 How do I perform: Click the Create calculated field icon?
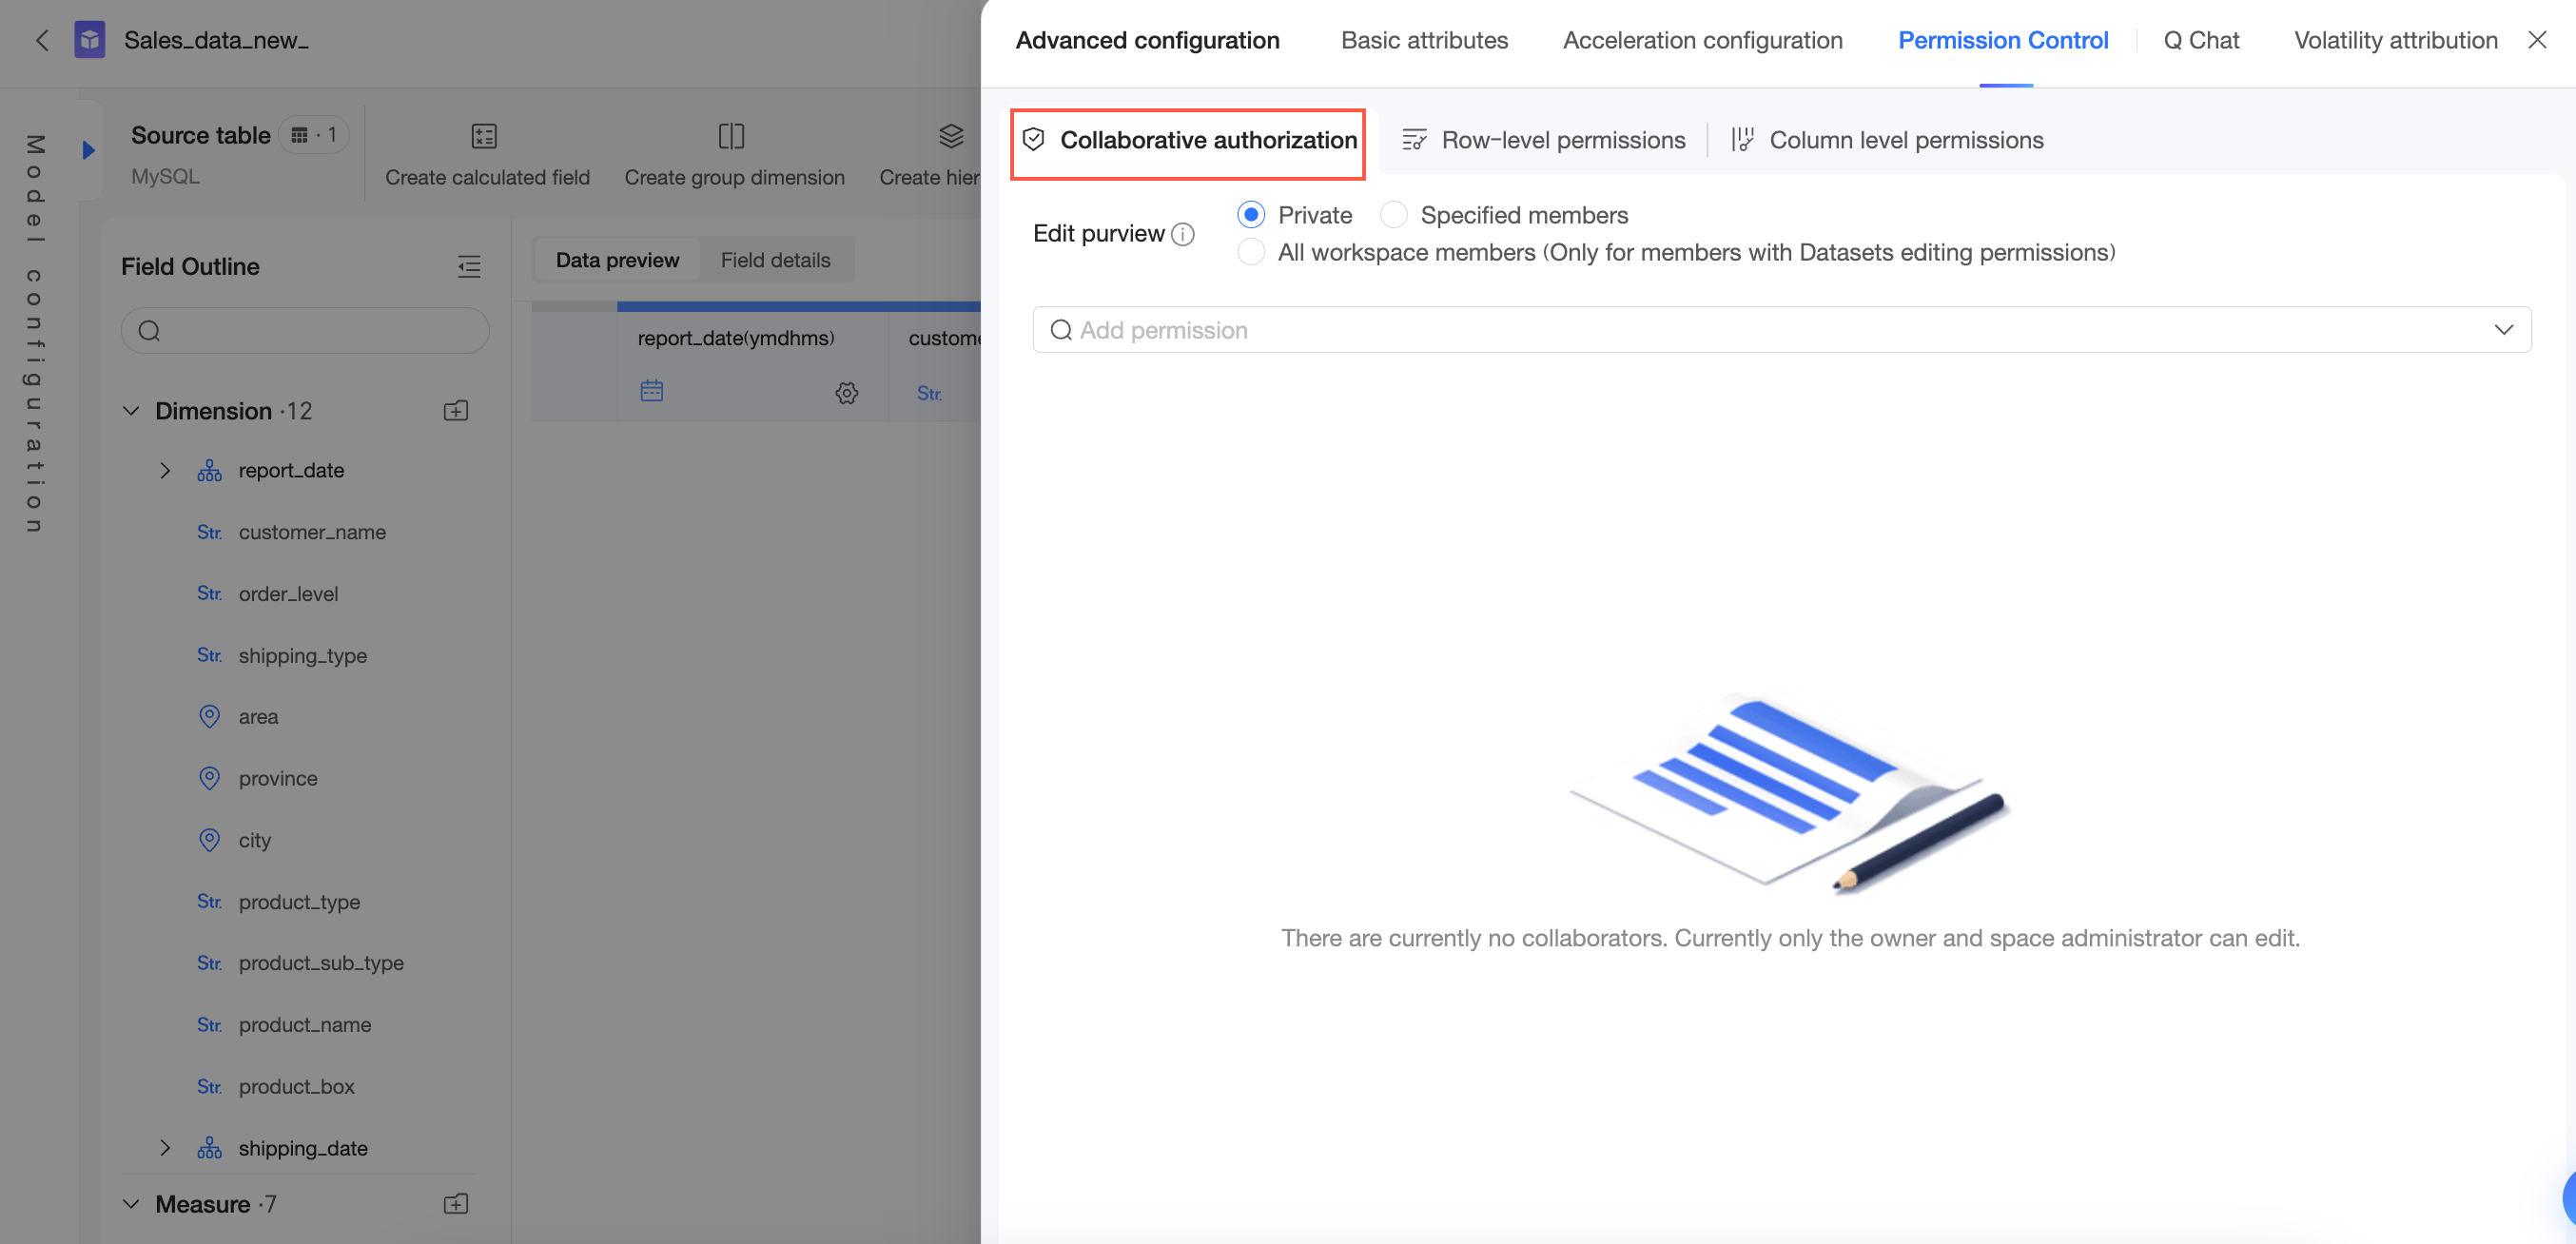click(484, 135)
